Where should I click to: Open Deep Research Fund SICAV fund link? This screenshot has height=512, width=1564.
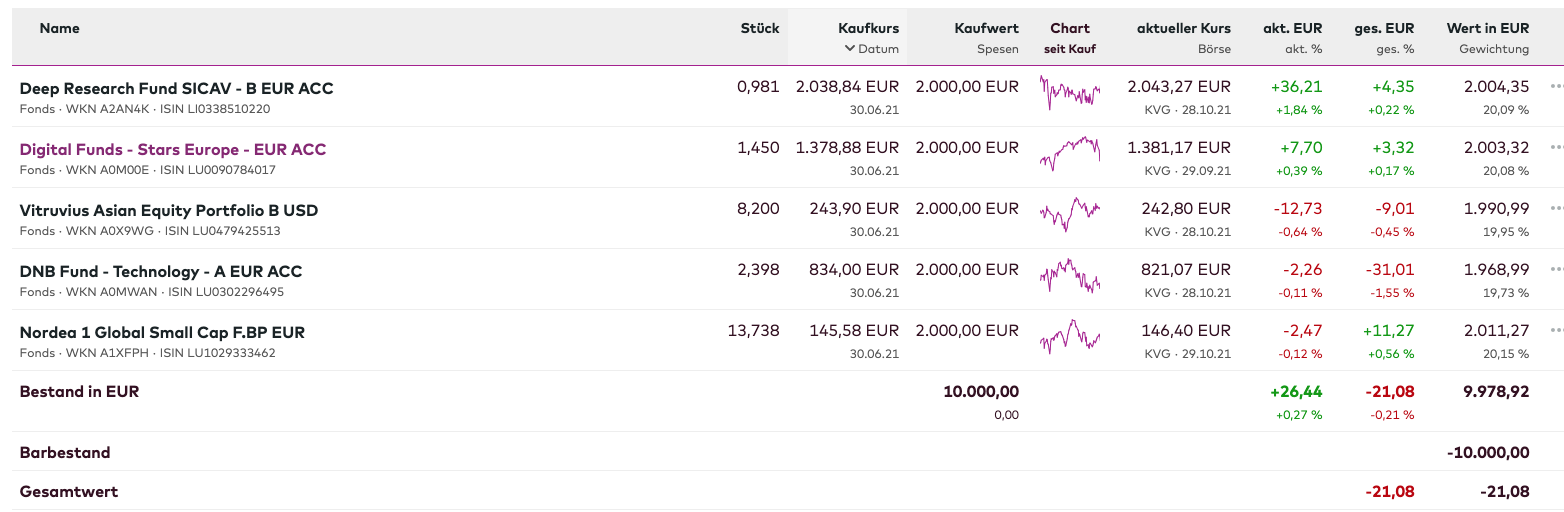176,88
